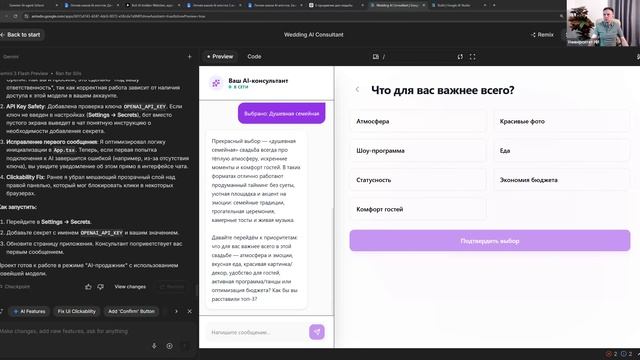Show more suggestion chips with the arrow
This screenshot has width=640, height=360.
coord(176,311)
